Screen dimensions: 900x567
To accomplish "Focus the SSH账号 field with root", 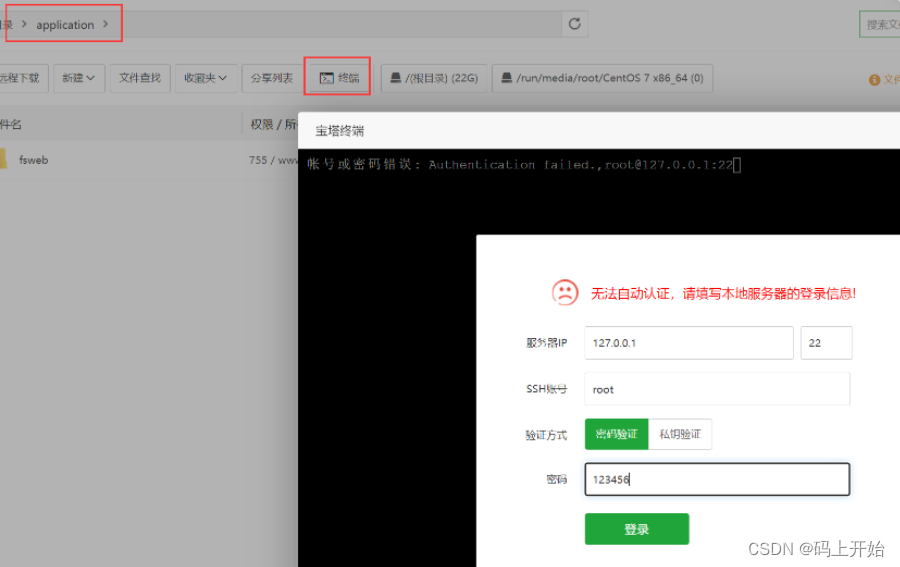I will [x=717, y=389].
